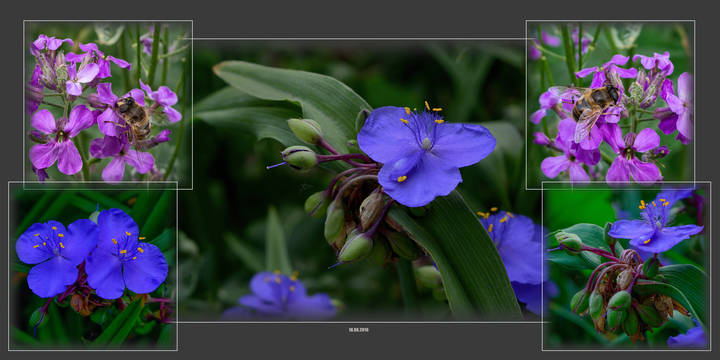The image size is (720, 360).
Task: Select the pink flowers photo with the hoverfly showing its wings
Action: pos(610,105)
